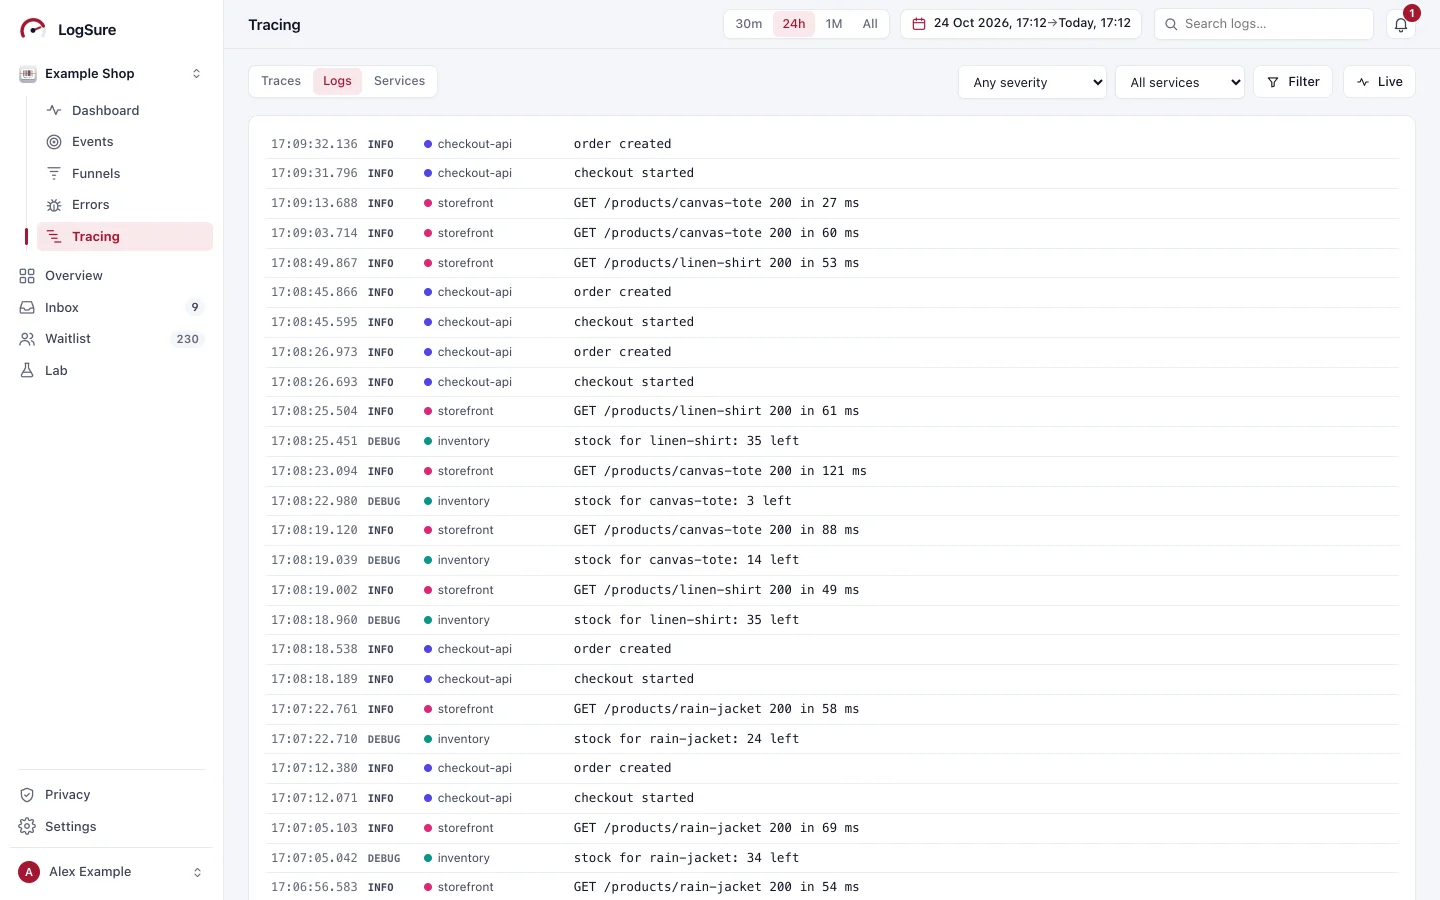Click the Search logs input field
This screenshot has height=900, width=1440.
click(1264, 24)
